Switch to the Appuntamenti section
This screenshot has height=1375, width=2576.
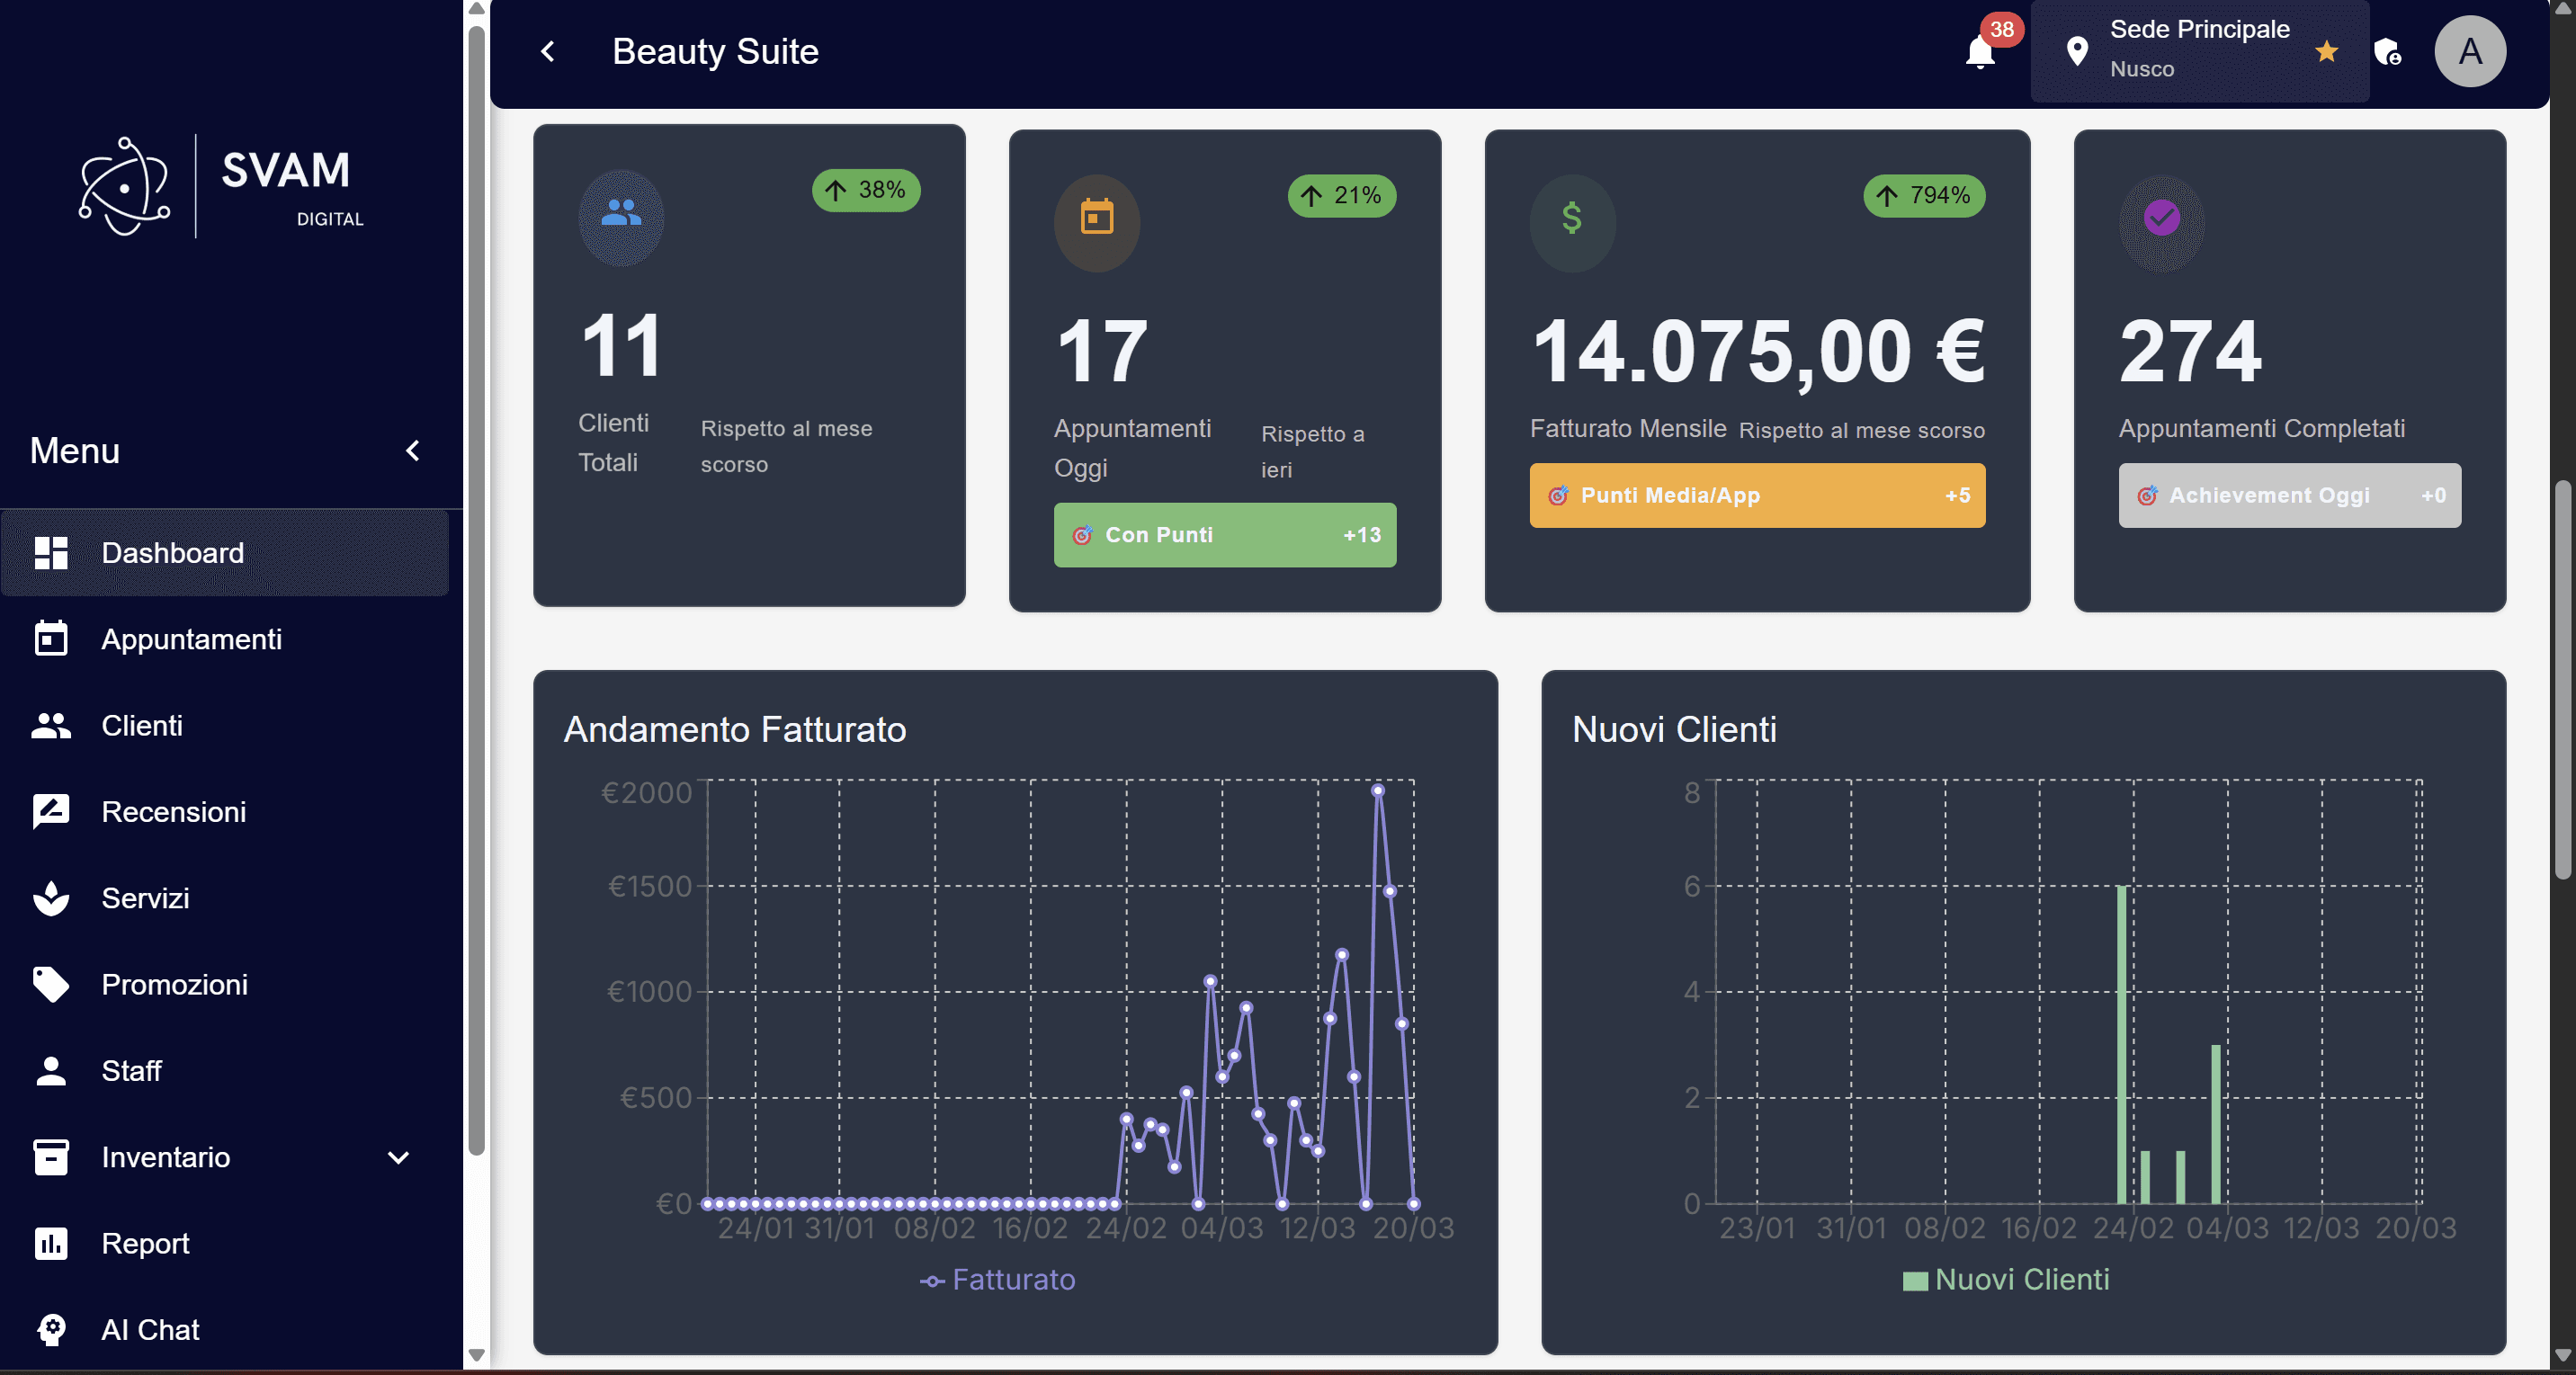tap(192, 639)
